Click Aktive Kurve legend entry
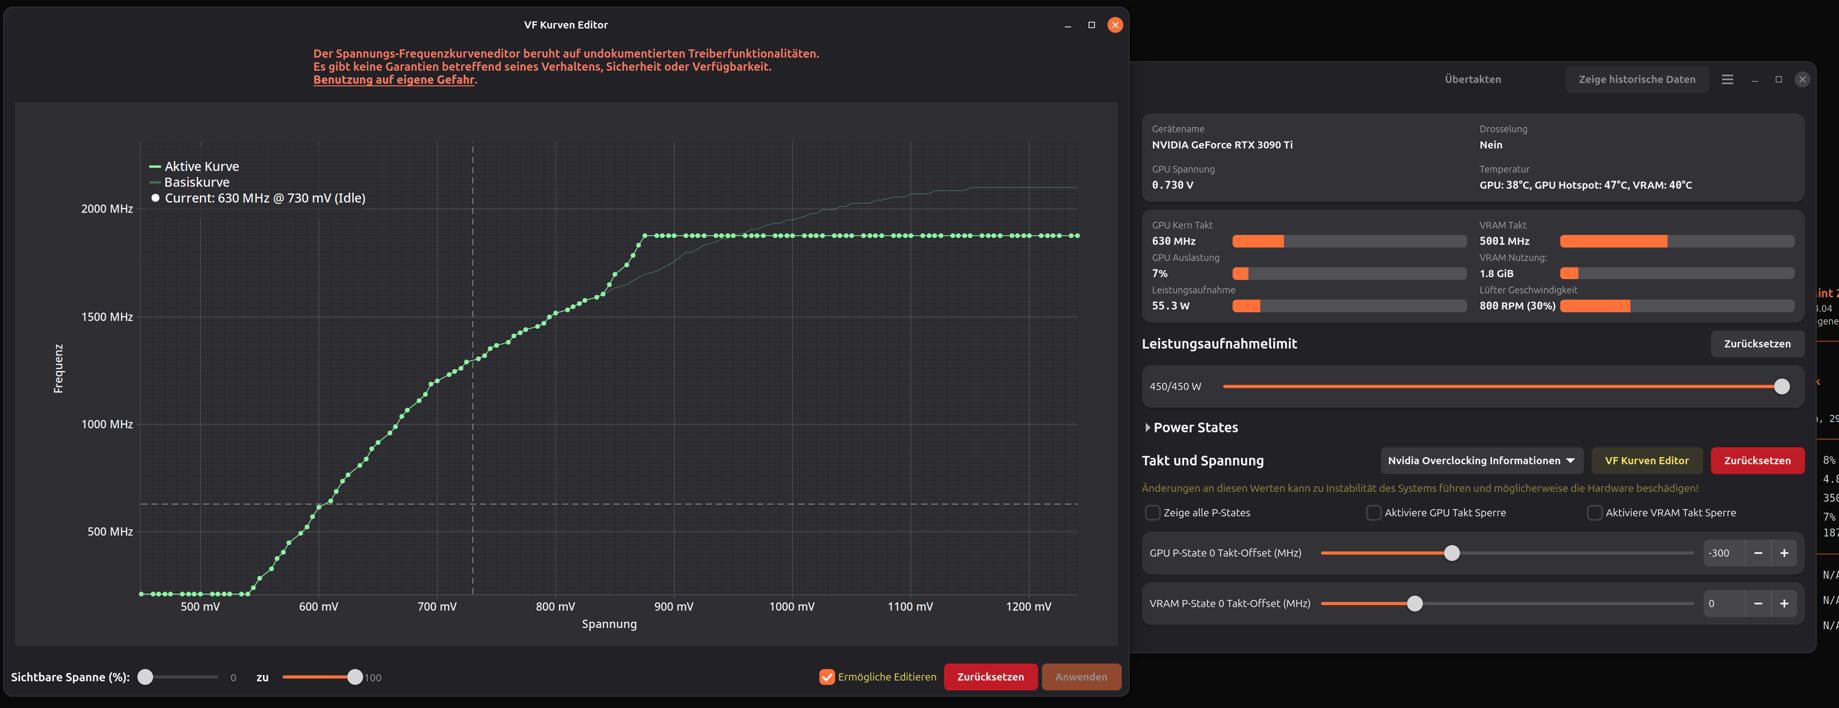Screen dimensions: 1839x708 [x=194, y=167]
